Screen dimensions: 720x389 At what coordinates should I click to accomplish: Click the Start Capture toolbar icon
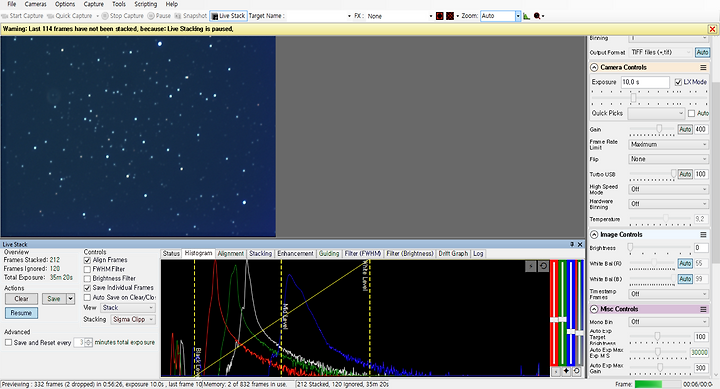click(x=6, y=16)
